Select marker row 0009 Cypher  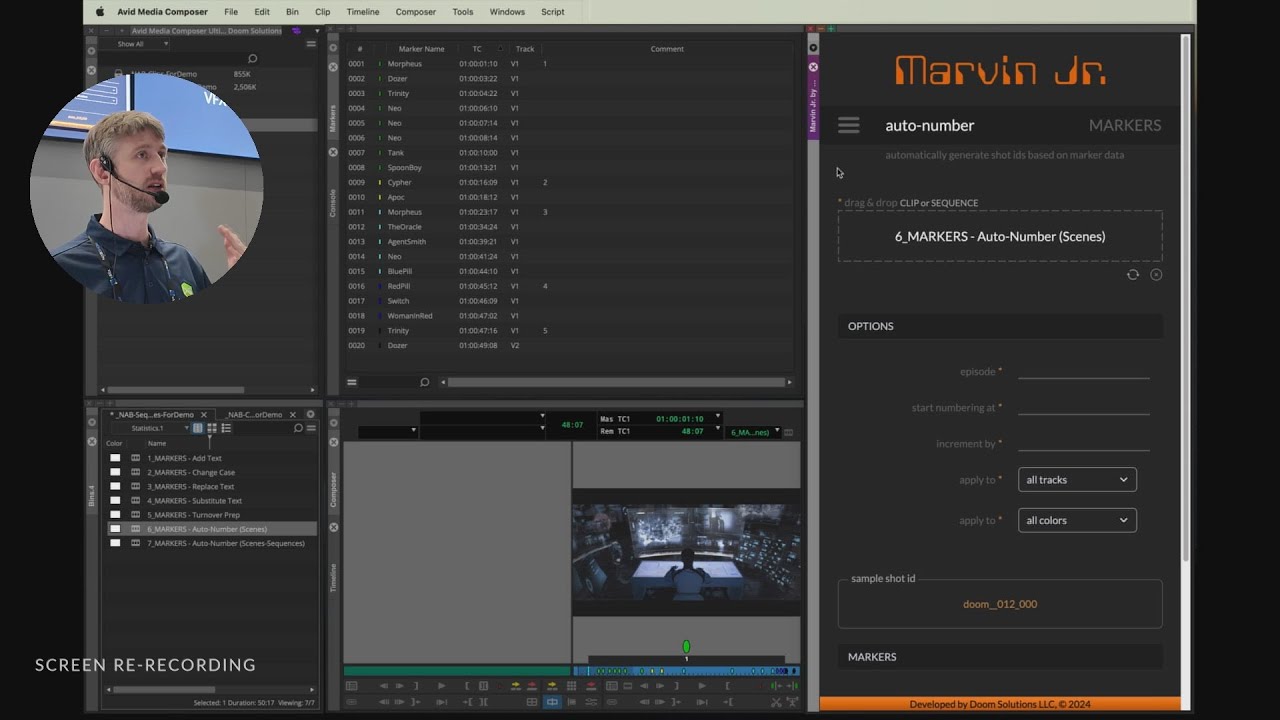pos(570,182)
